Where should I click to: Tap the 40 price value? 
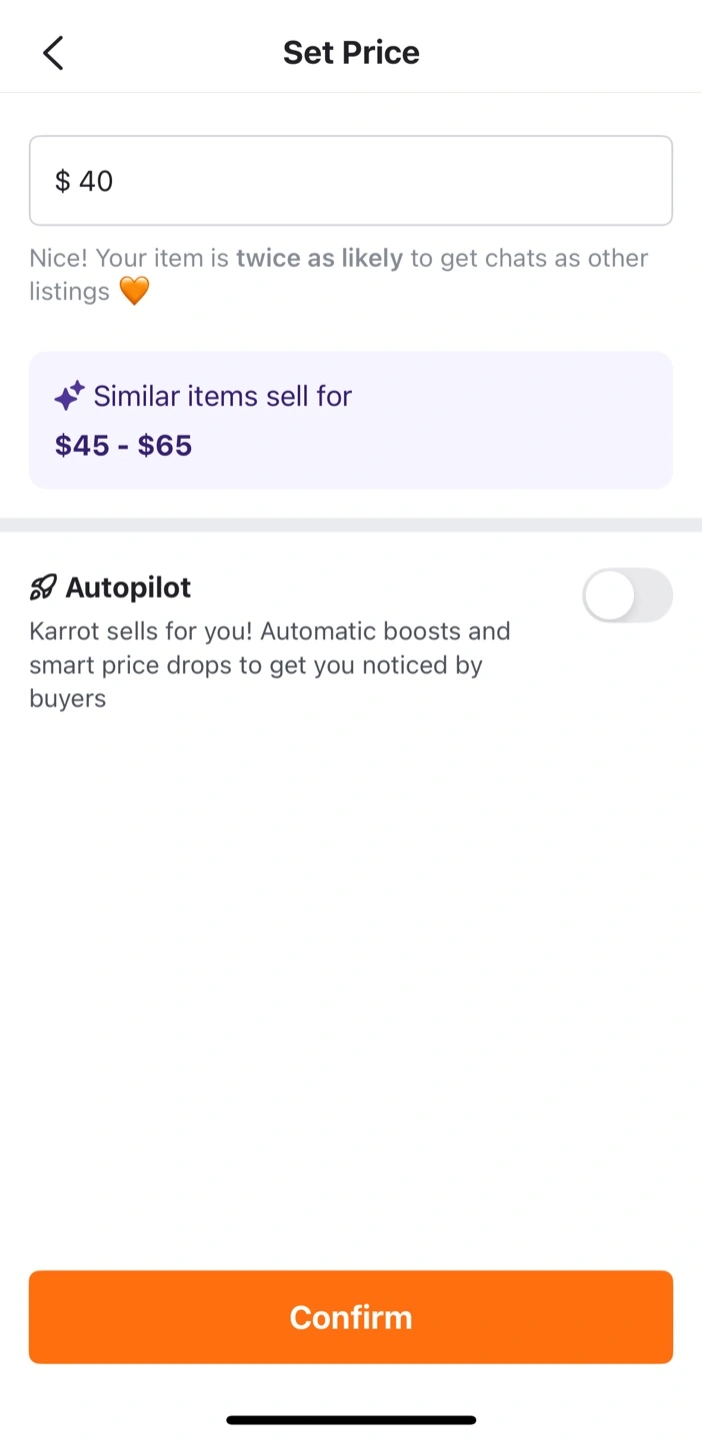[x=96, y=181]
